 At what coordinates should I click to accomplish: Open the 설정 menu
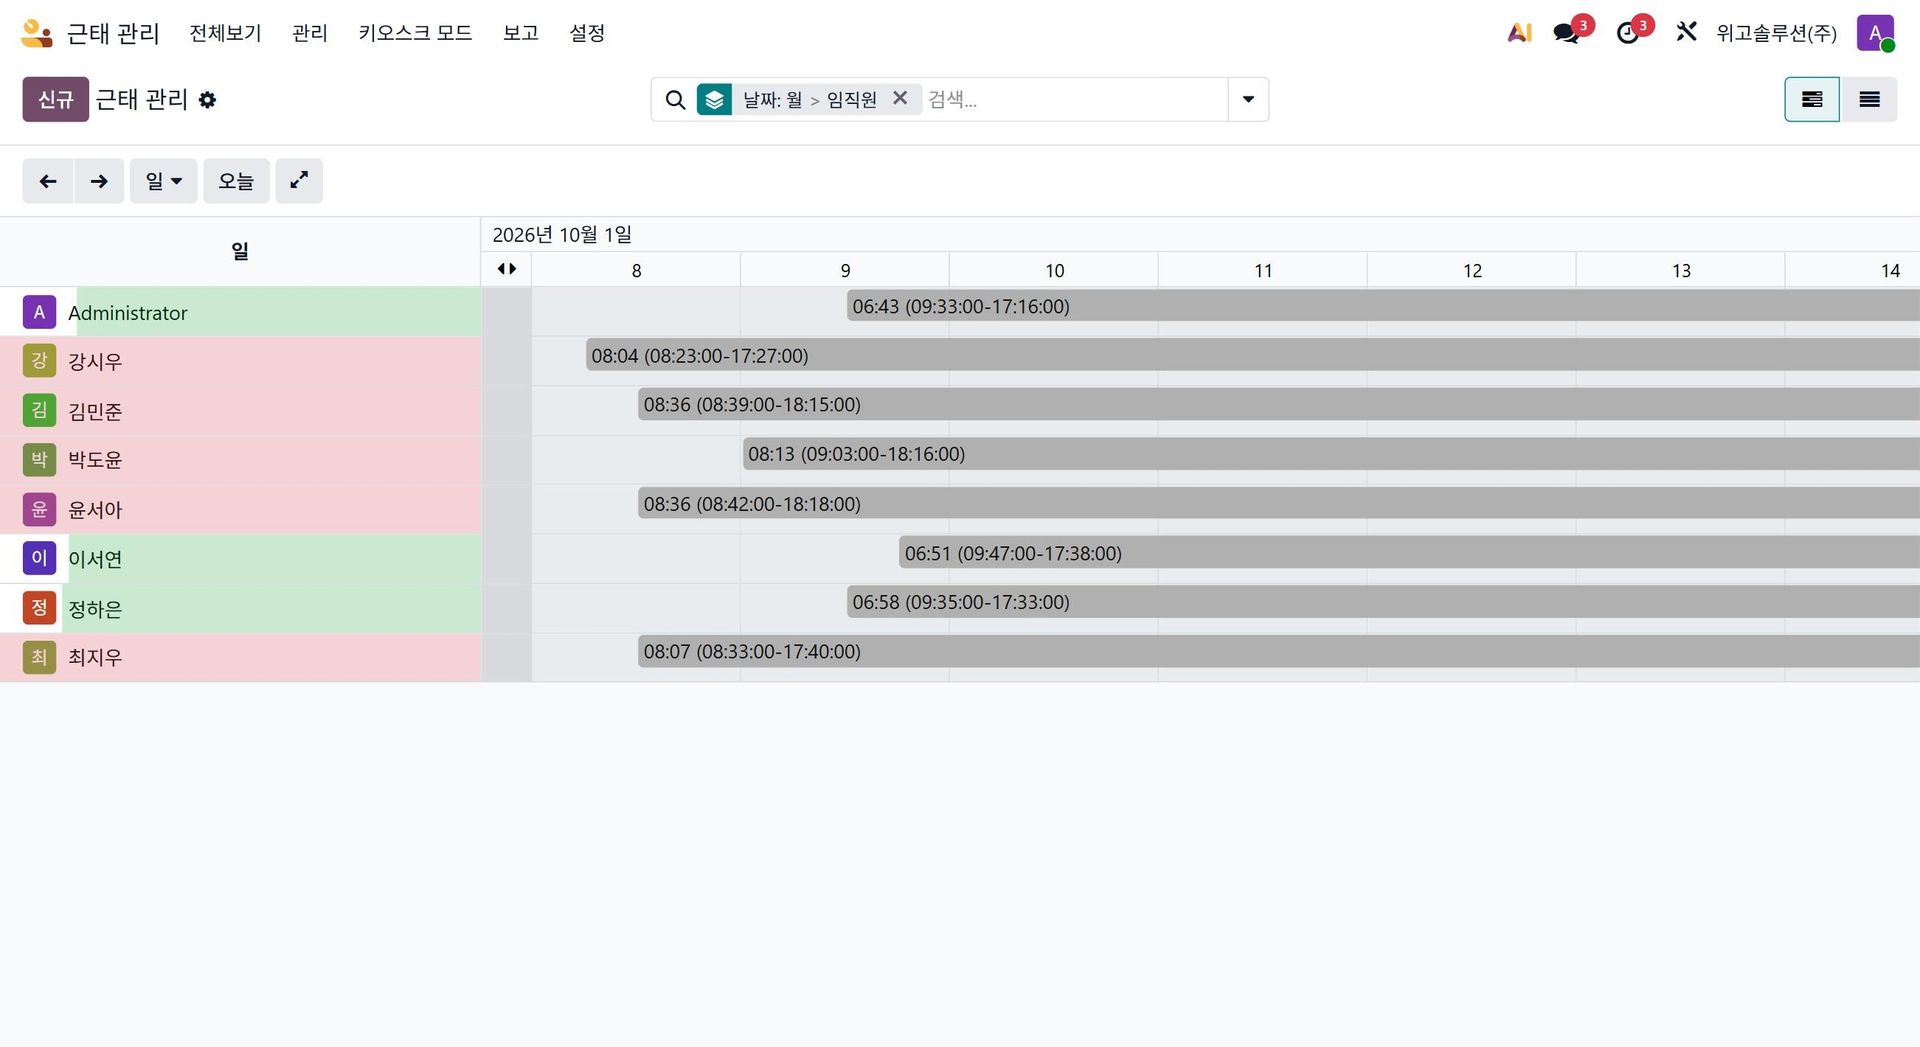pos(587,33)
